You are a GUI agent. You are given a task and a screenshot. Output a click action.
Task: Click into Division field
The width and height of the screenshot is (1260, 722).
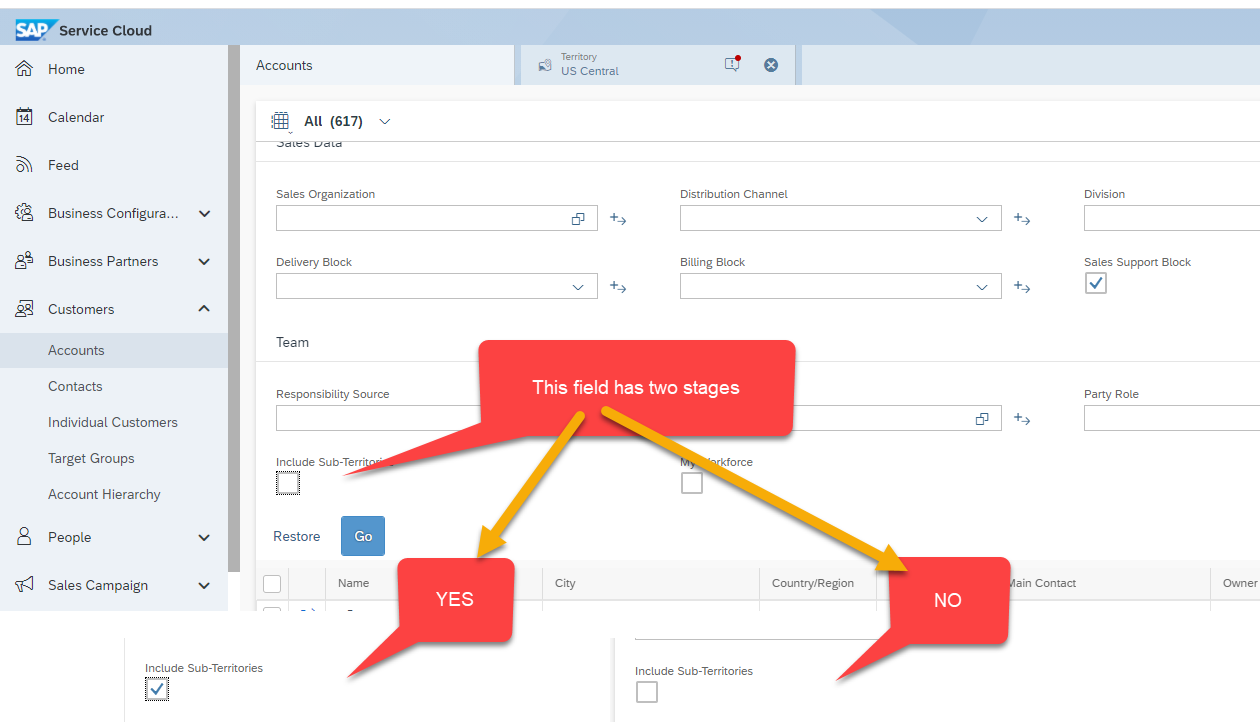1172,219
